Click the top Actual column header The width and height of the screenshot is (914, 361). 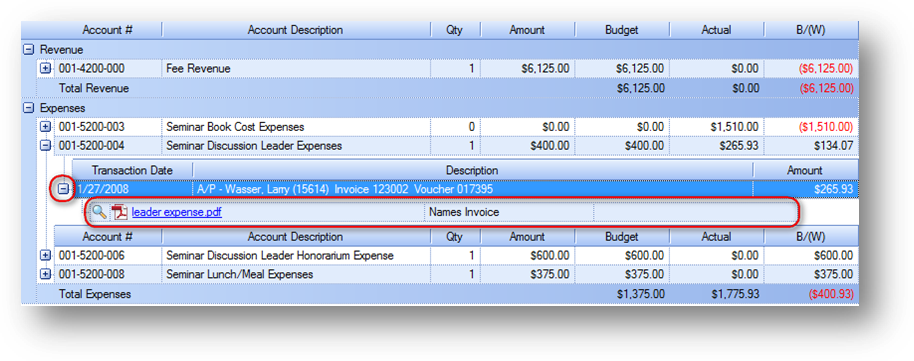click(716, 30)
